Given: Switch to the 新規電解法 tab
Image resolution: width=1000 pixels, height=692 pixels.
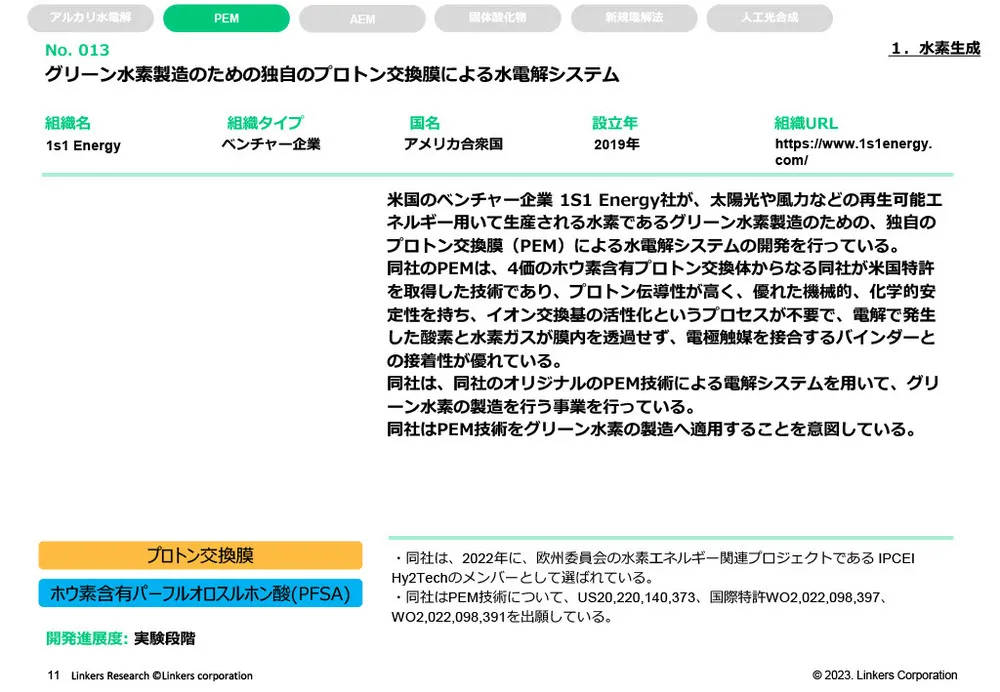Looking at the screenshot, I should pos(634,18).
